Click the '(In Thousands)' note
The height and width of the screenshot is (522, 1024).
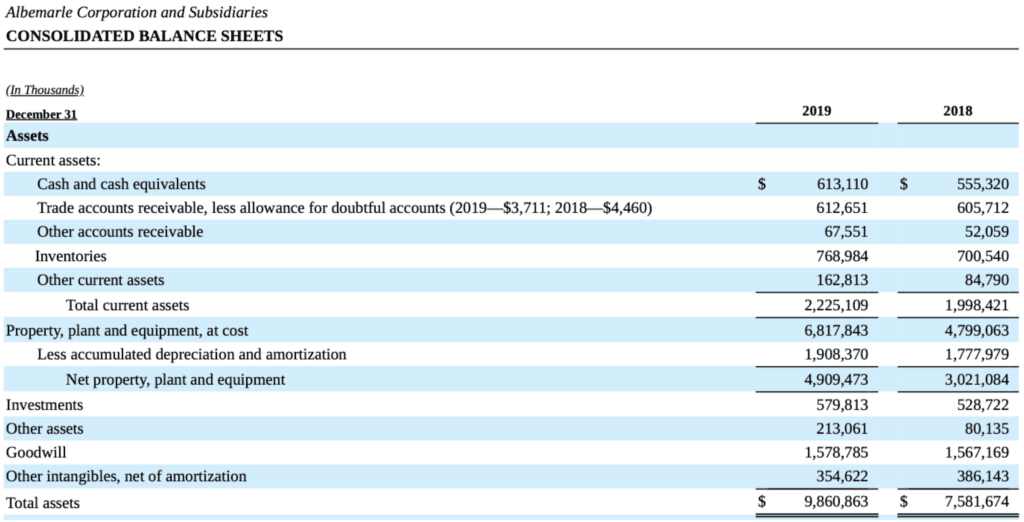click(45, 90)
